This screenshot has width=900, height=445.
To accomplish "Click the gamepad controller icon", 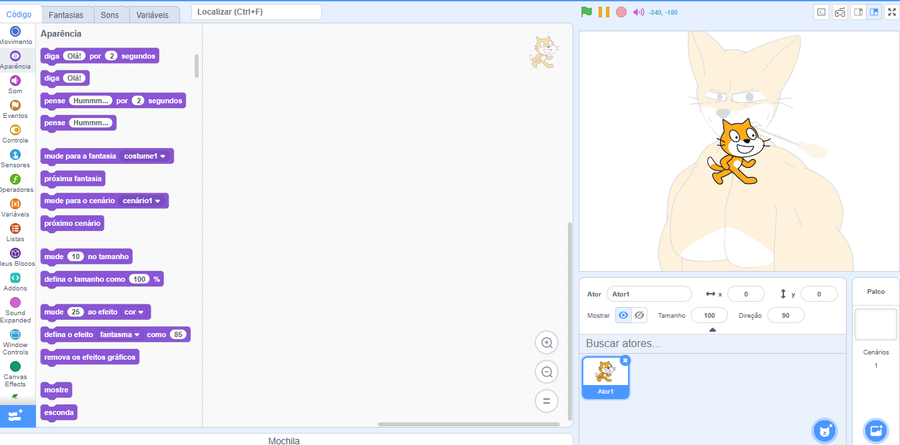I will (x=840, y=11).
